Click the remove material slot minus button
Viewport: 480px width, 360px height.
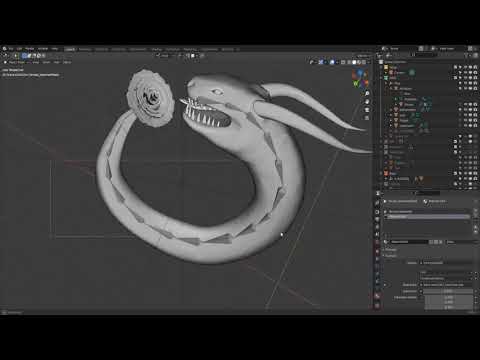coord(476,215)
